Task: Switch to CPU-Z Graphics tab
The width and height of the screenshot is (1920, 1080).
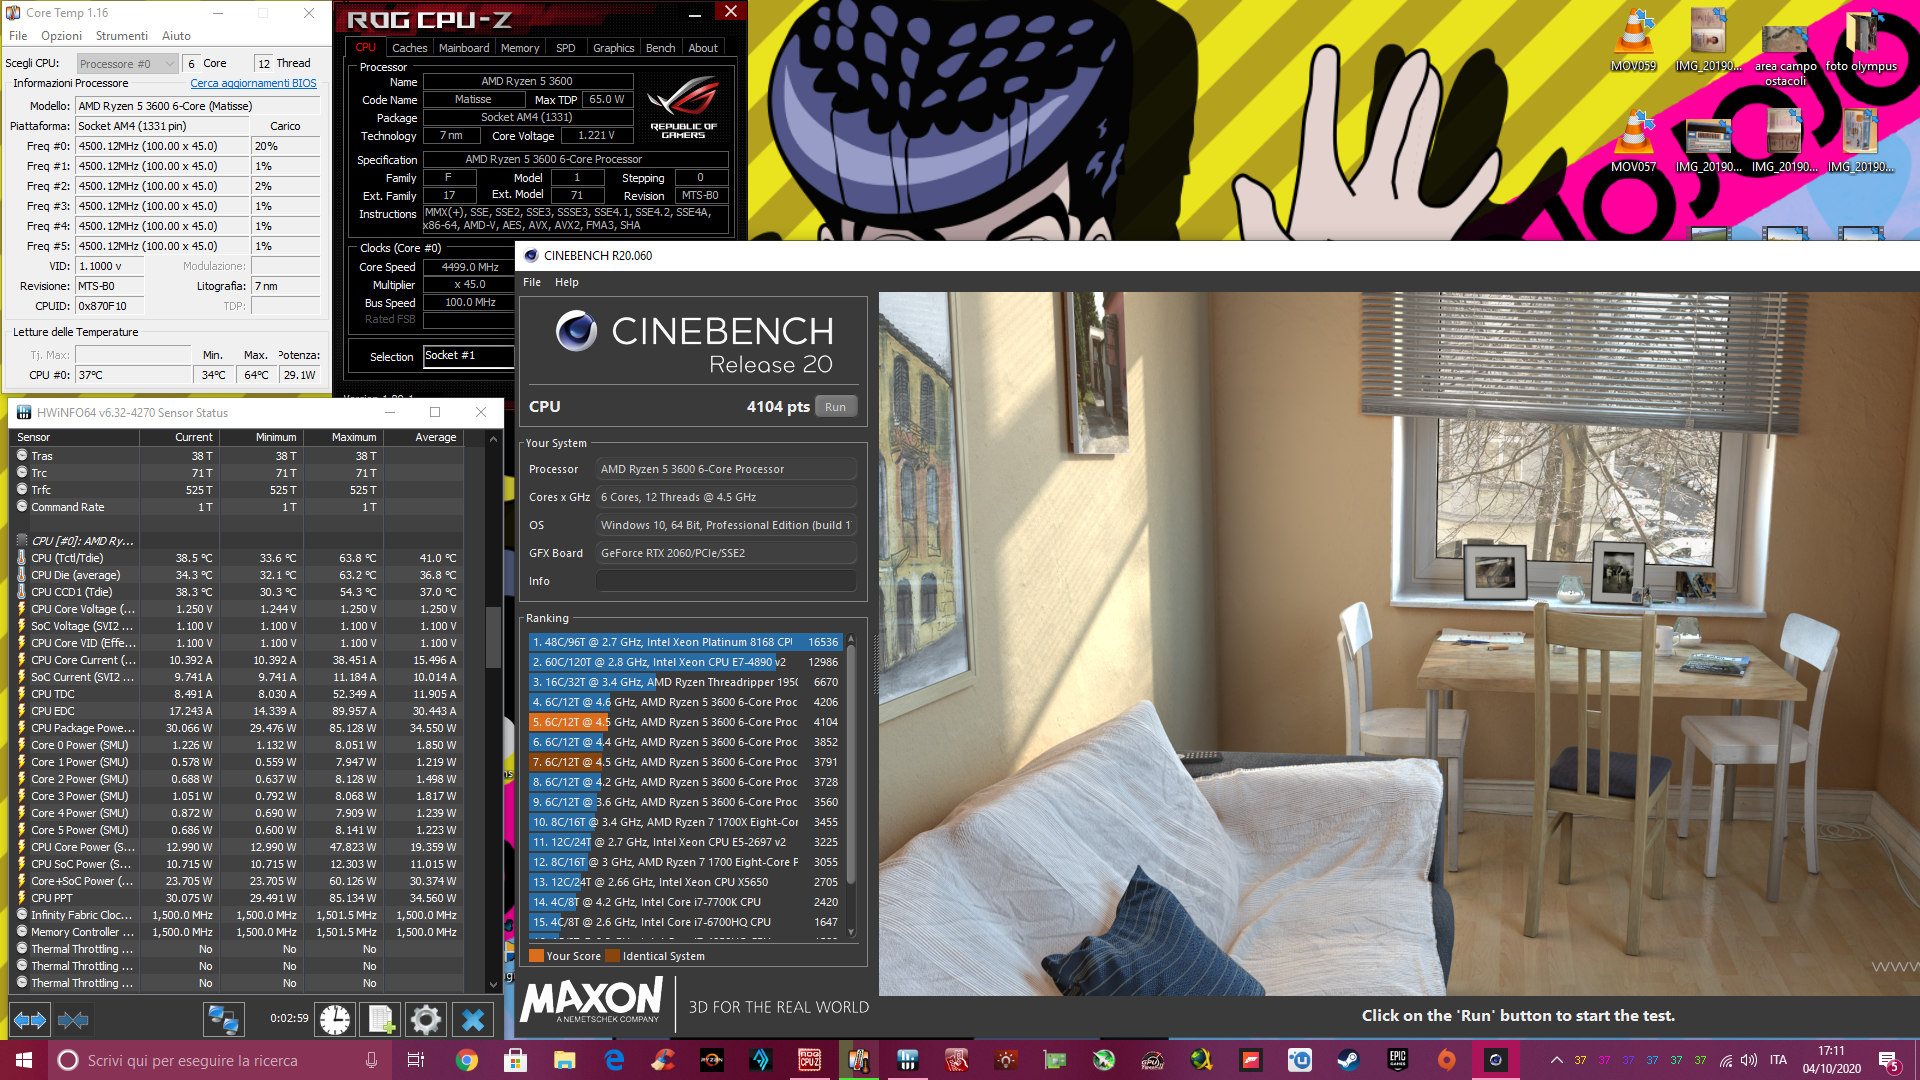Action: [613, 48]
